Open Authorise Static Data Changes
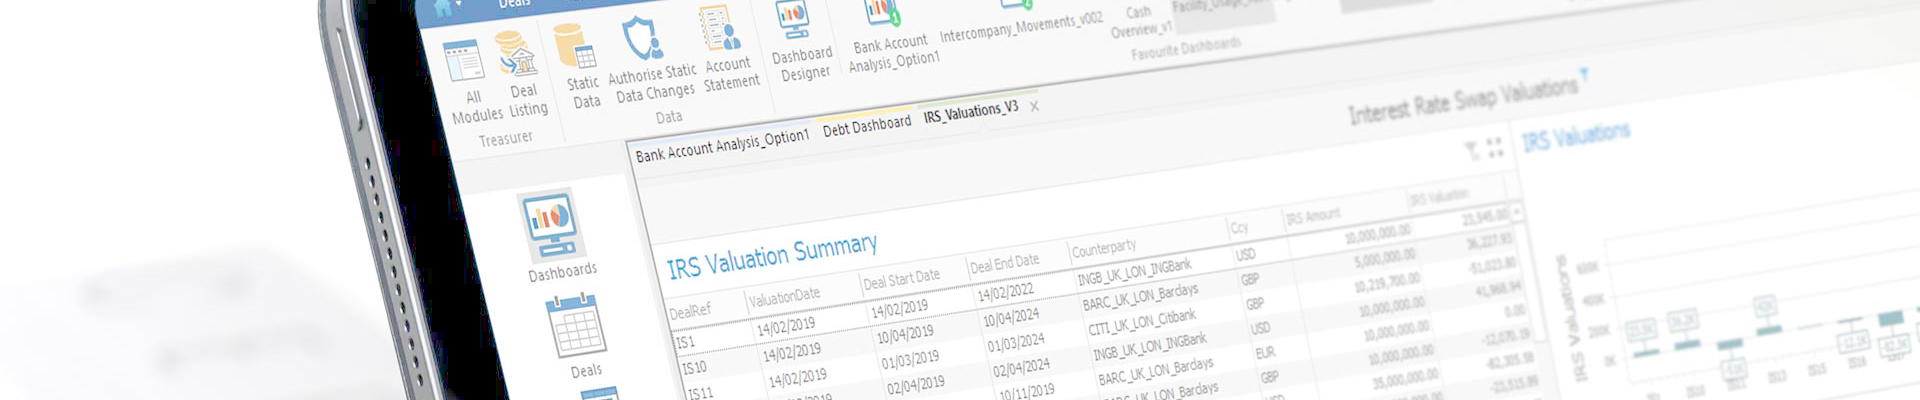The width and height of the screenshot is (1920, 400). coord(650,58)
